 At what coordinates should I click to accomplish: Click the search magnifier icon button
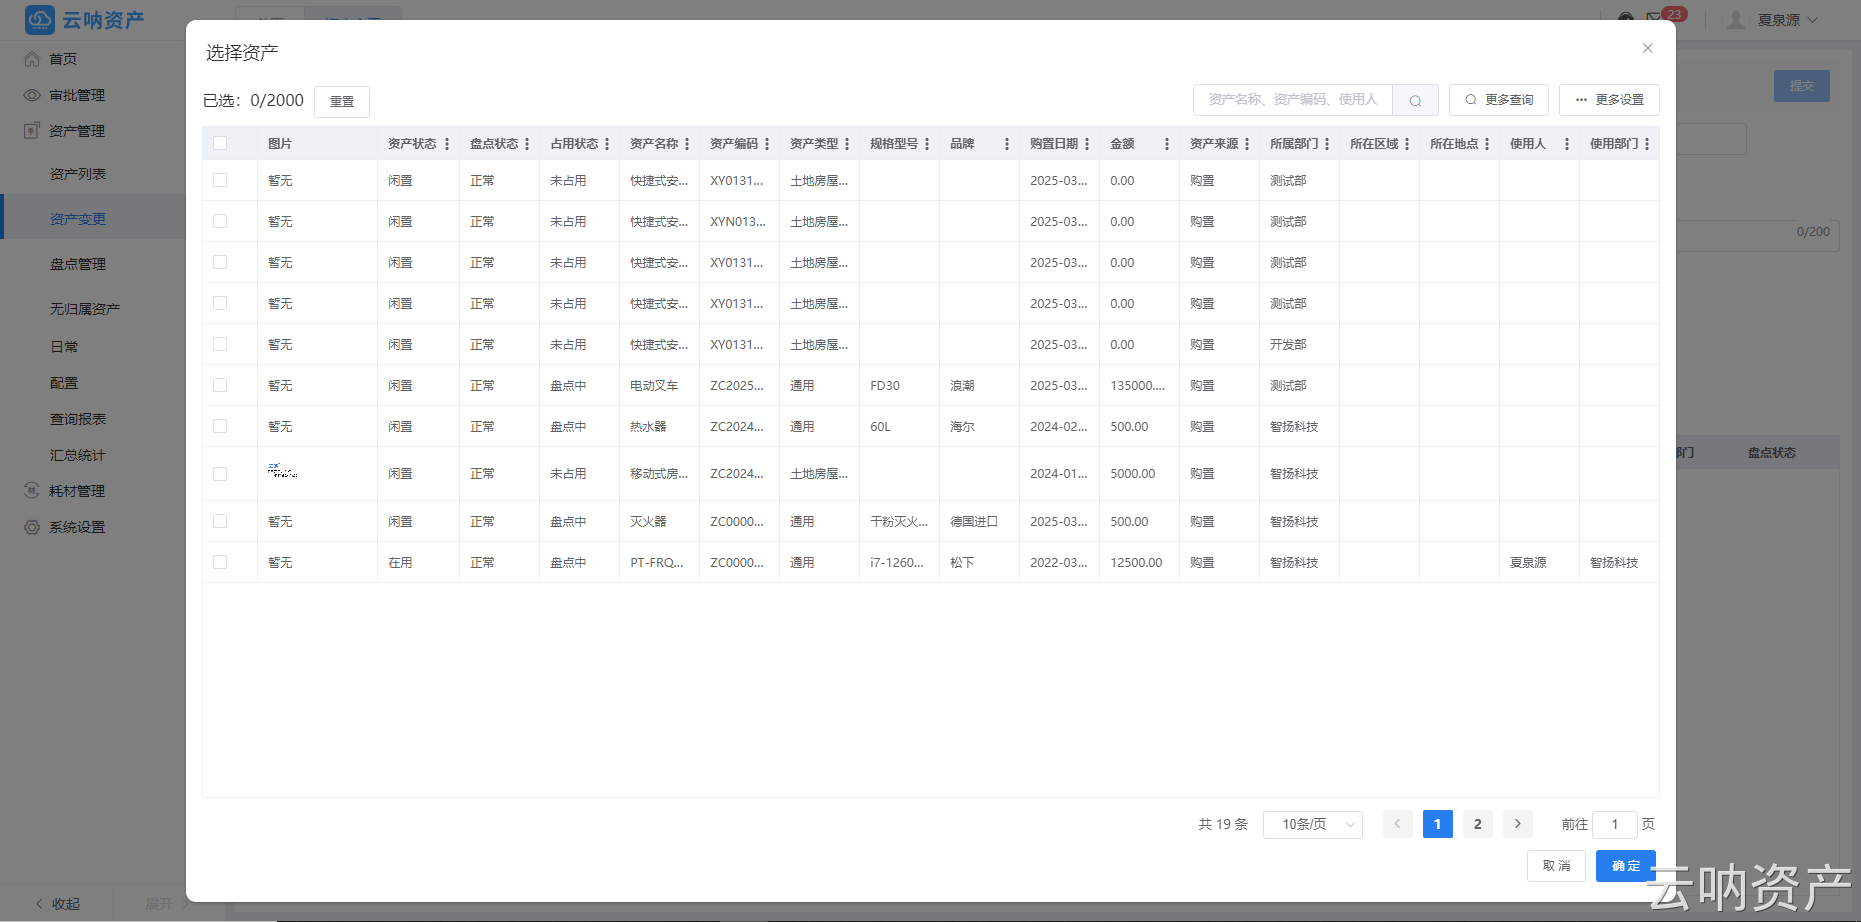(1415, 100)
